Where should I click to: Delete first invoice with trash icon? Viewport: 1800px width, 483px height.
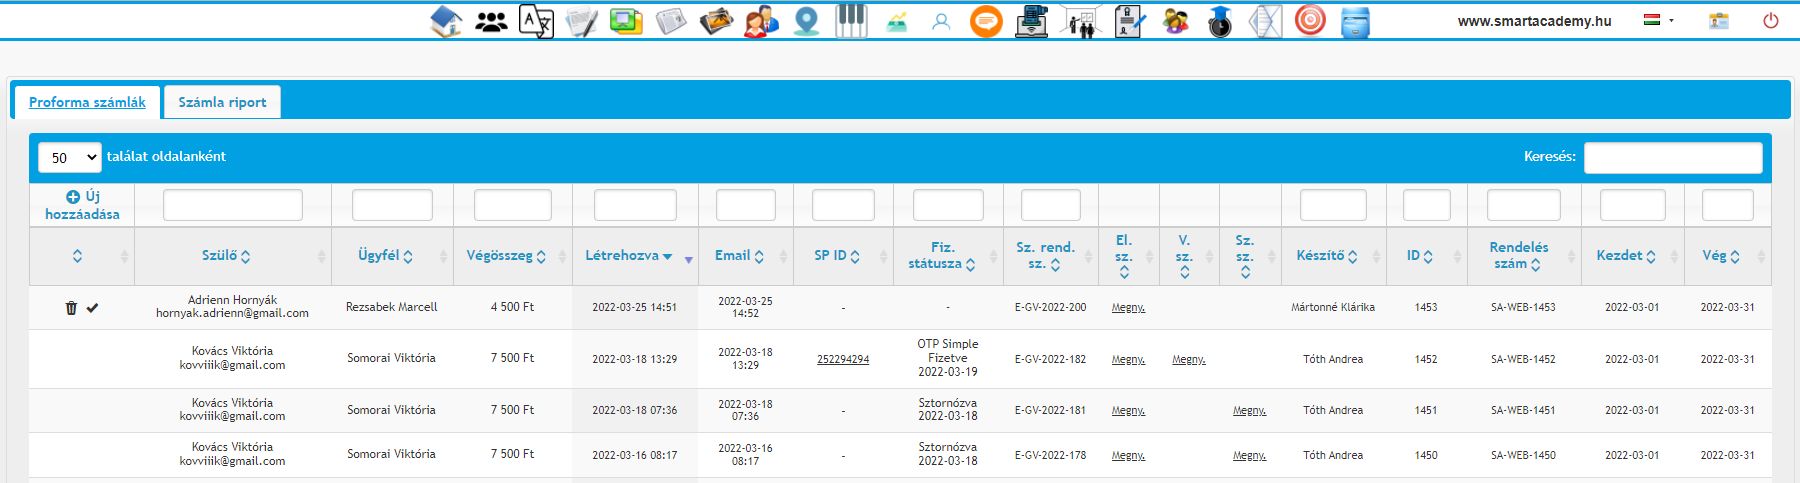click(x=71, y=308)
